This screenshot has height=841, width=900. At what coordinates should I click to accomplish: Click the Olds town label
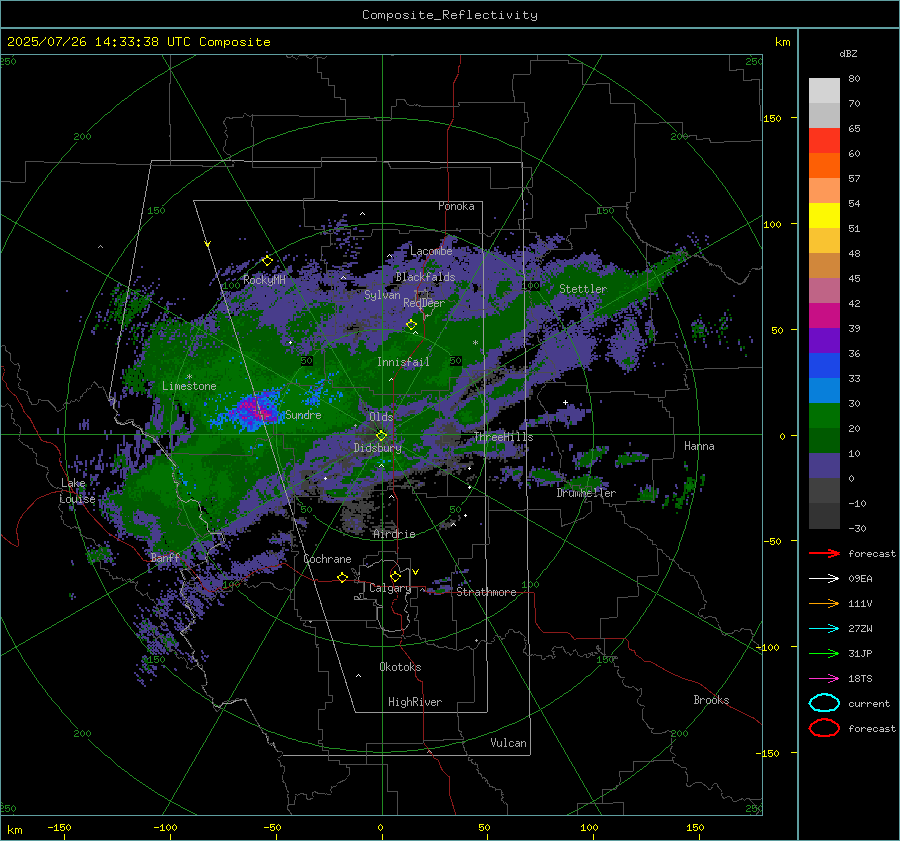pos(381,417)
